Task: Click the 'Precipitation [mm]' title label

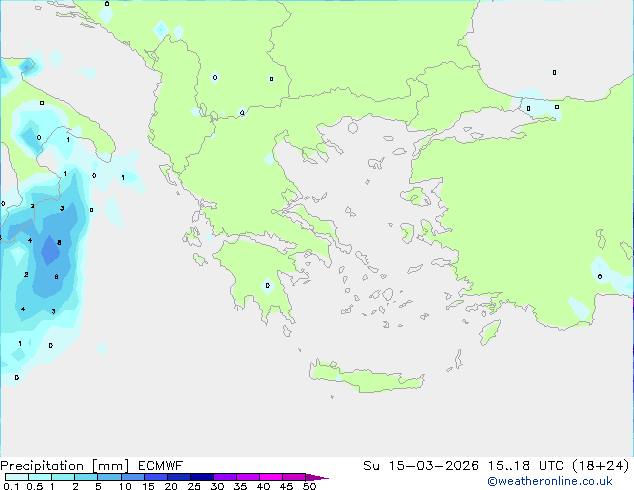Action: tap(65, 466)
